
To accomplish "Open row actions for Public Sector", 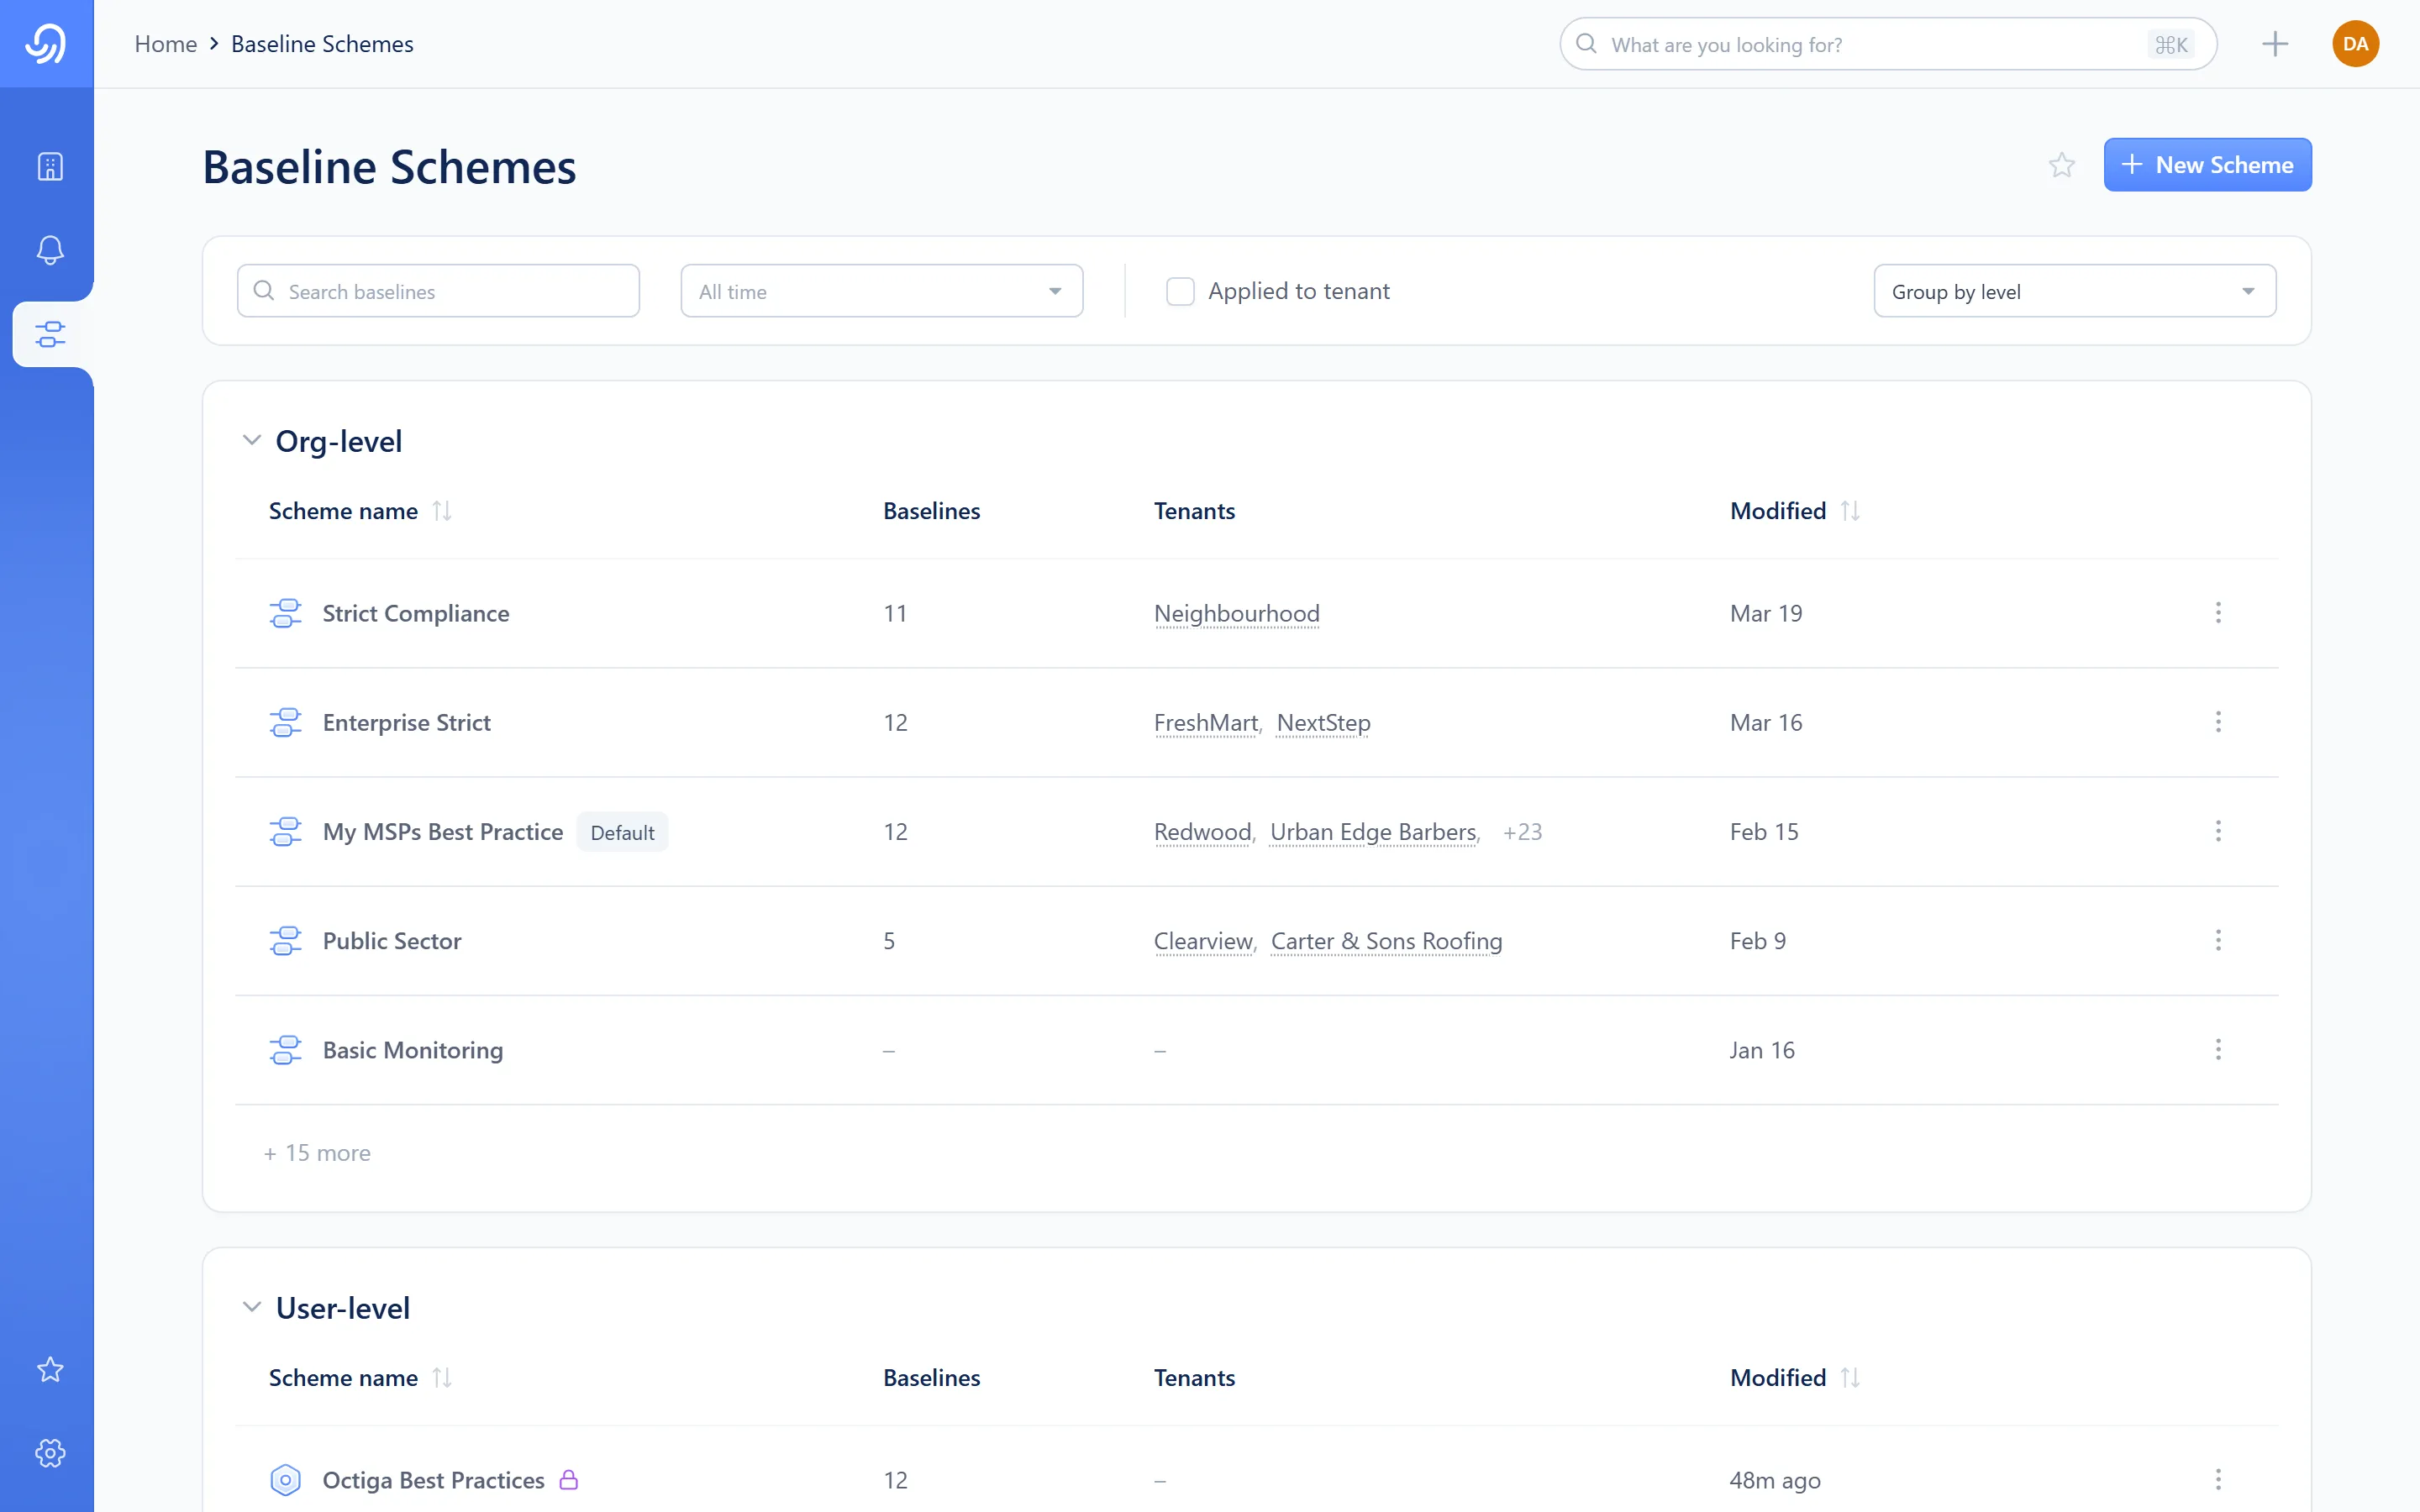I will 2218,940.
